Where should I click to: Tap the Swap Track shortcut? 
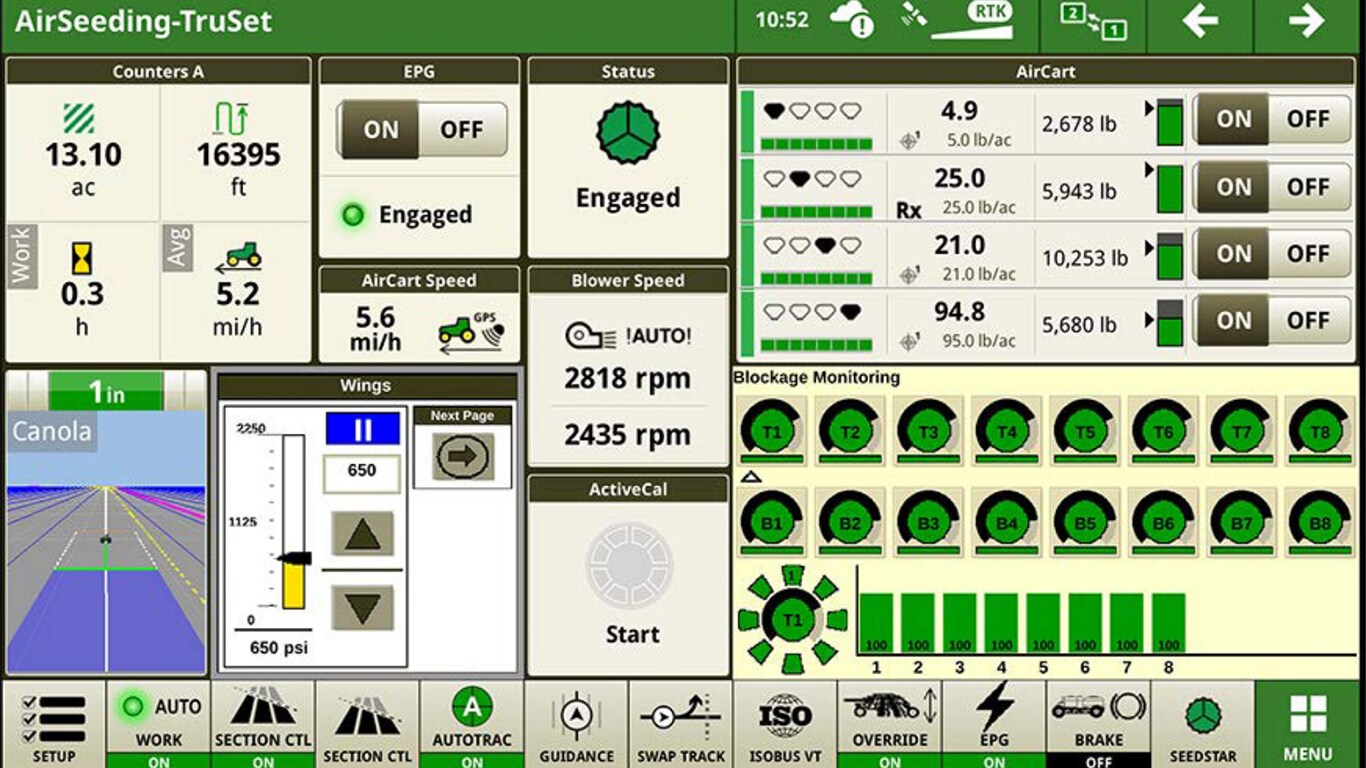(680, 724)
